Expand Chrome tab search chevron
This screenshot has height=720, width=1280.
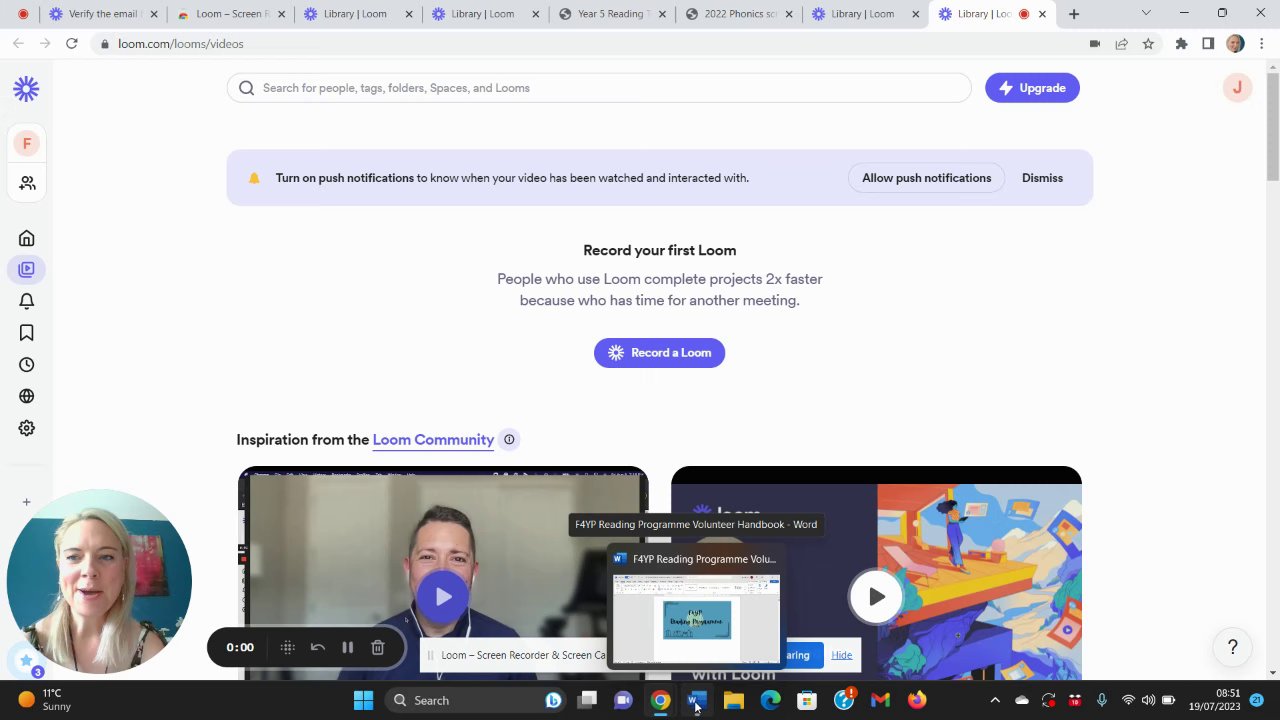pos(1146,14)
